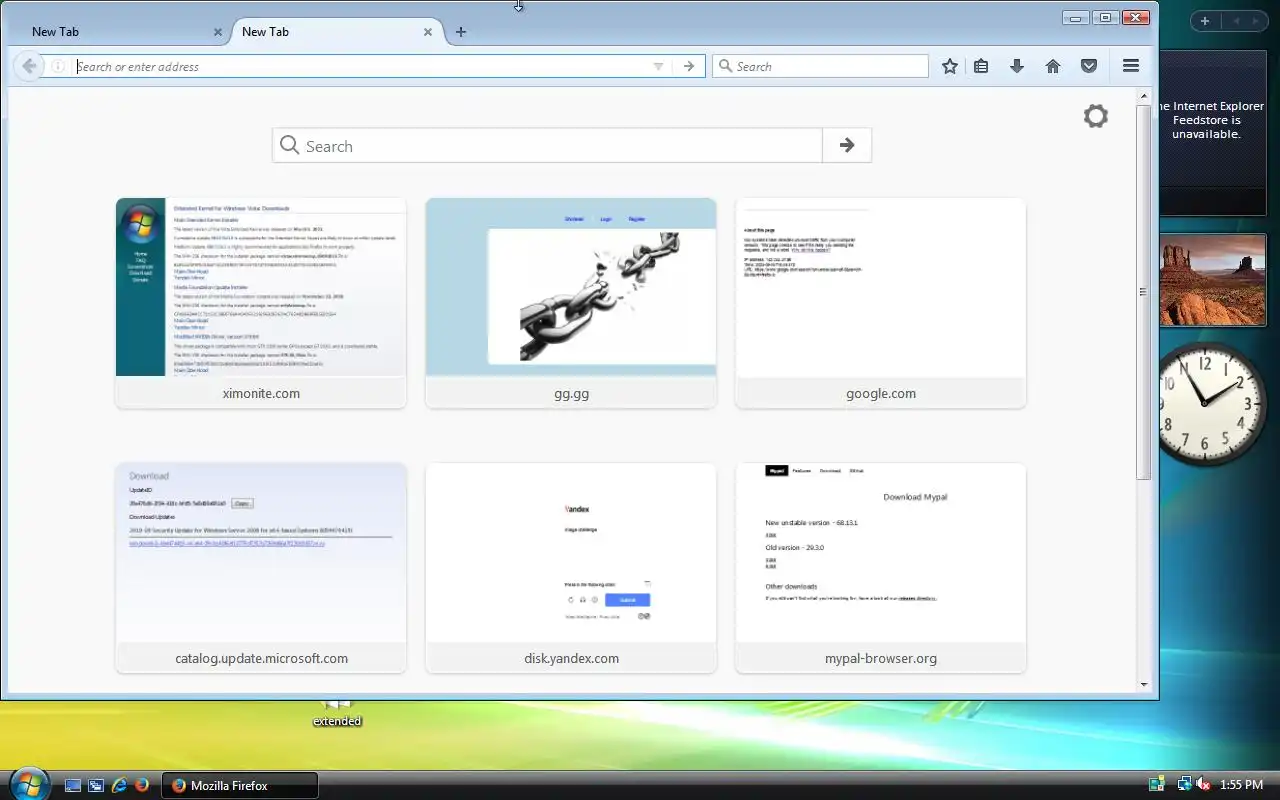
Task: Open the hamburger menu
Action: tap(1131, 66)
